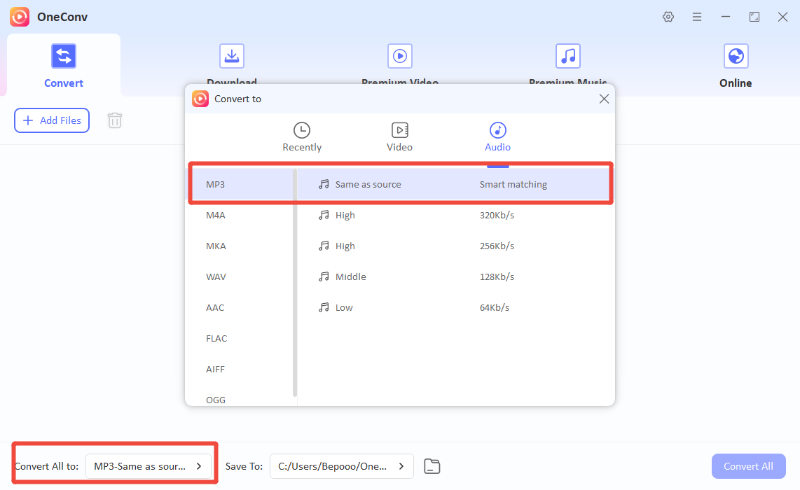Select High 320Kb/s quality option
Image resolution: width=800 pixels, height=490 pixels.
(454, 215)
